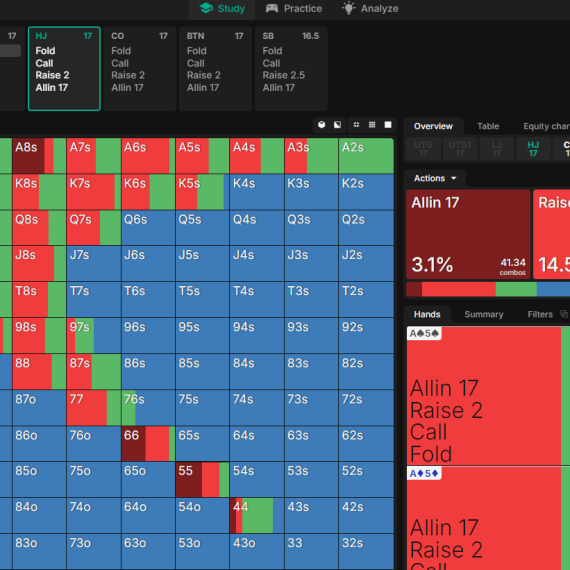Viewport: 570px width, 570px height.
Task: Select the Q7s hand cell
Action: (94, 228)
